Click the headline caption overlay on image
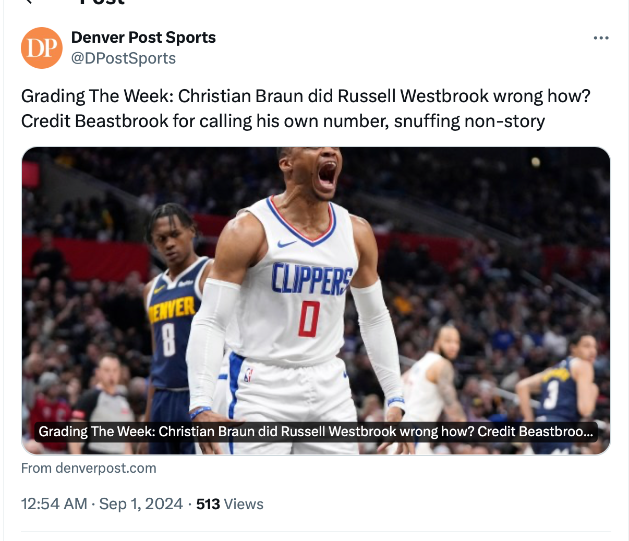Screen dimensions: 629x541 (316, 432)
